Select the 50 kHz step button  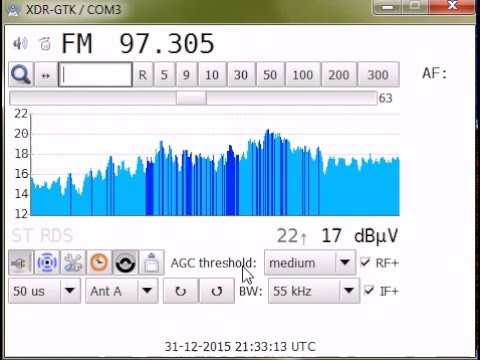click(x=270, y=75)
